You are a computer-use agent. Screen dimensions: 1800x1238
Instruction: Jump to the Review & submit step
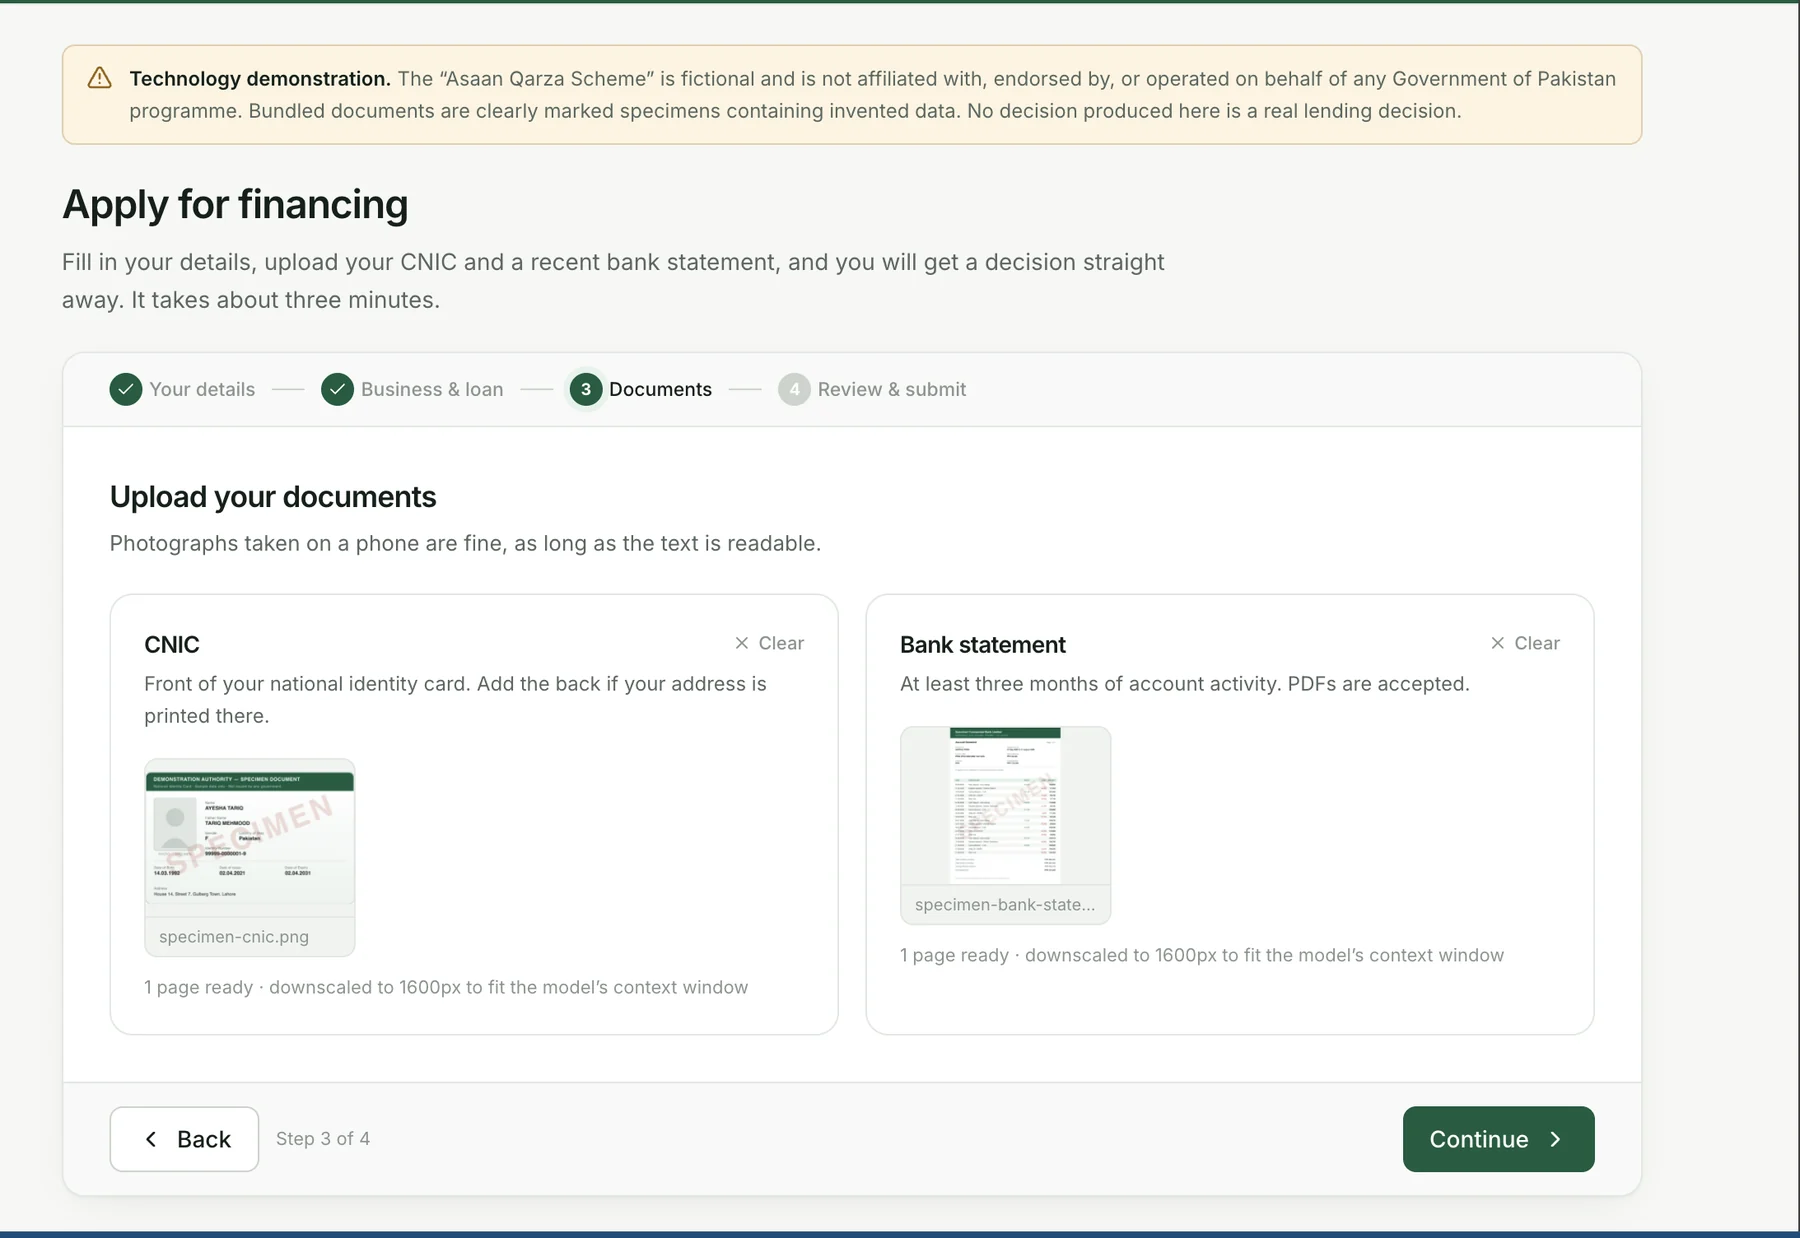tap(892, 389)
